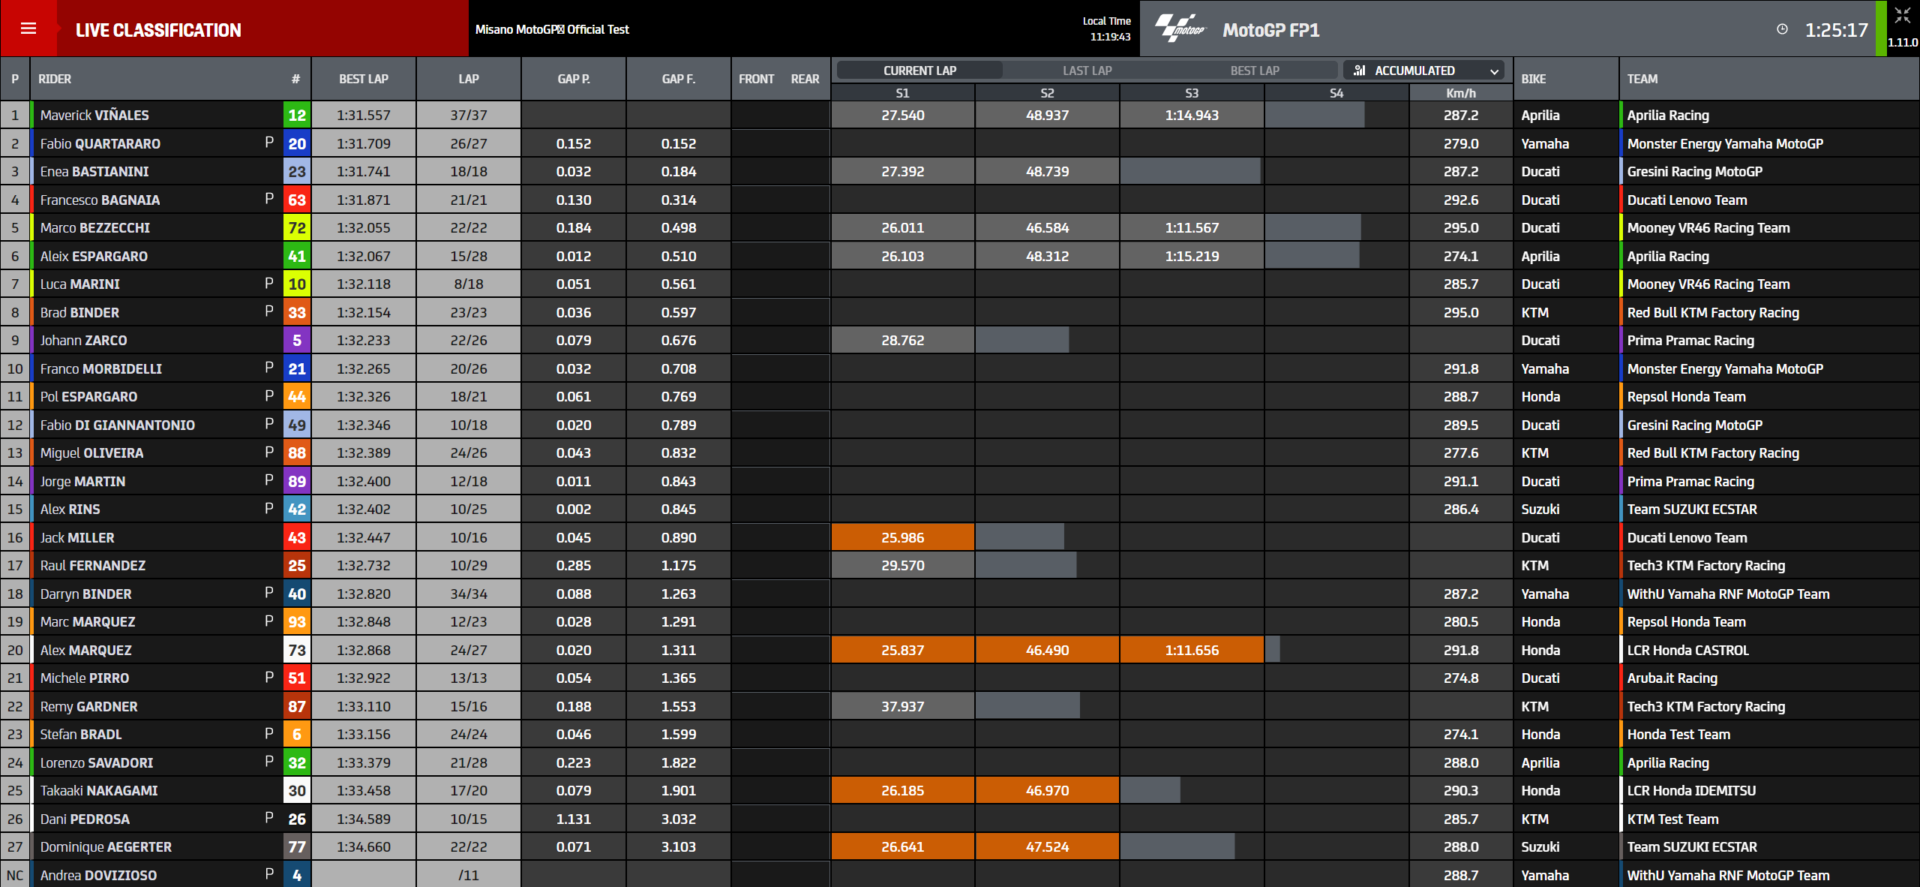1920x887 pixels.
Task: Select rider Fabio DI GIANNANTONIO
Action: coord(118,425)
